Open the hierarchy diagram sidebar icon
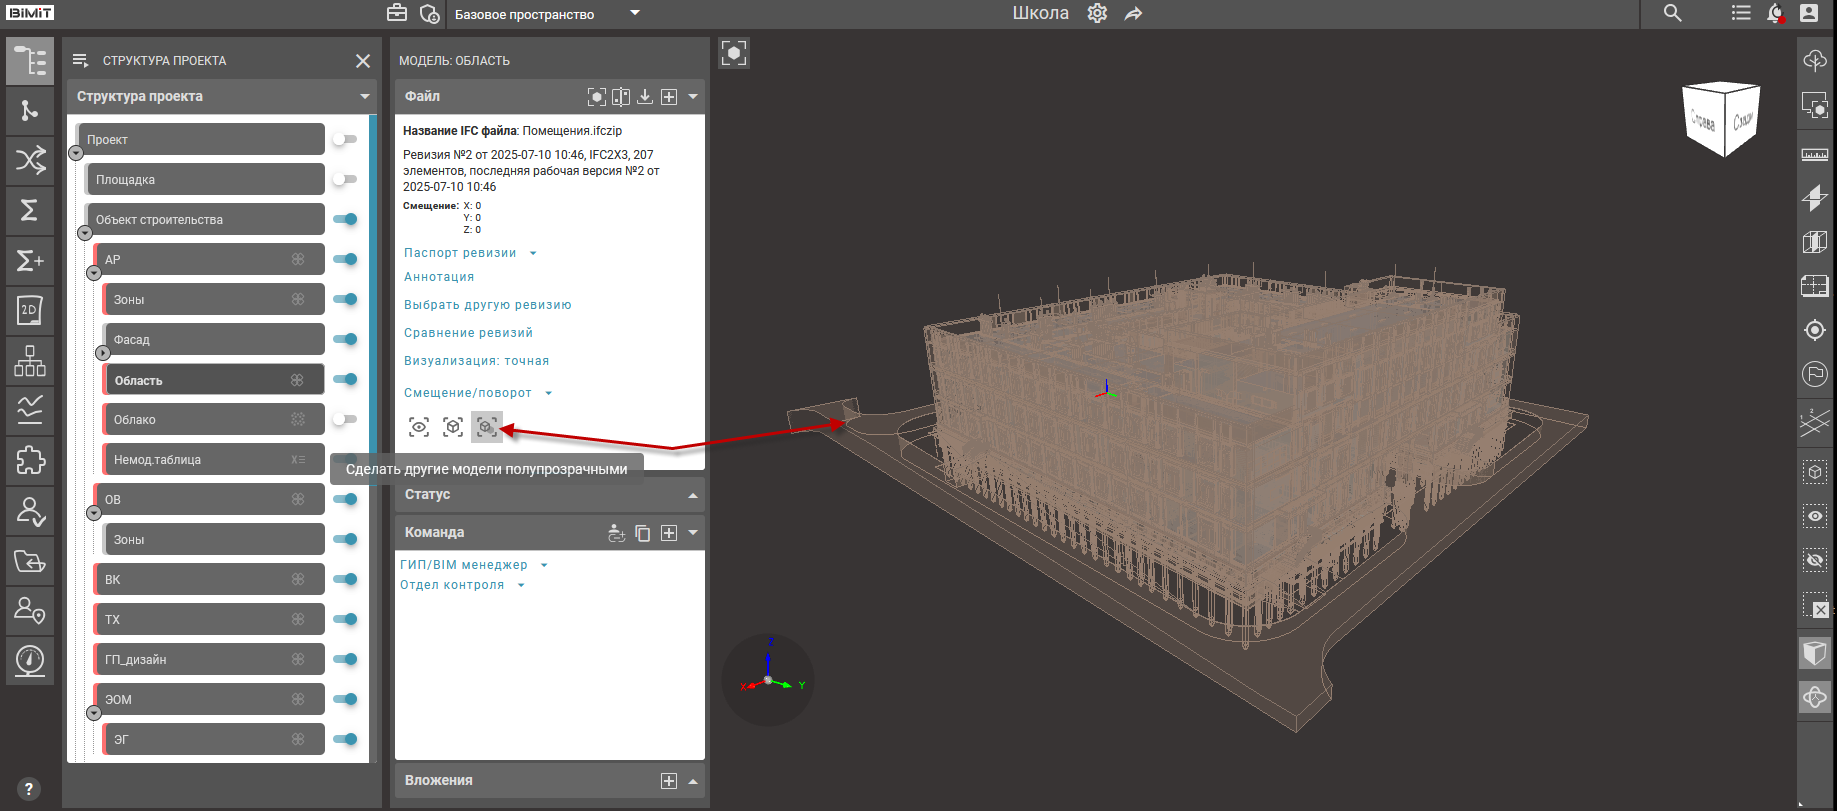Screen dimensions: 1837x811 tap(30, 360)
